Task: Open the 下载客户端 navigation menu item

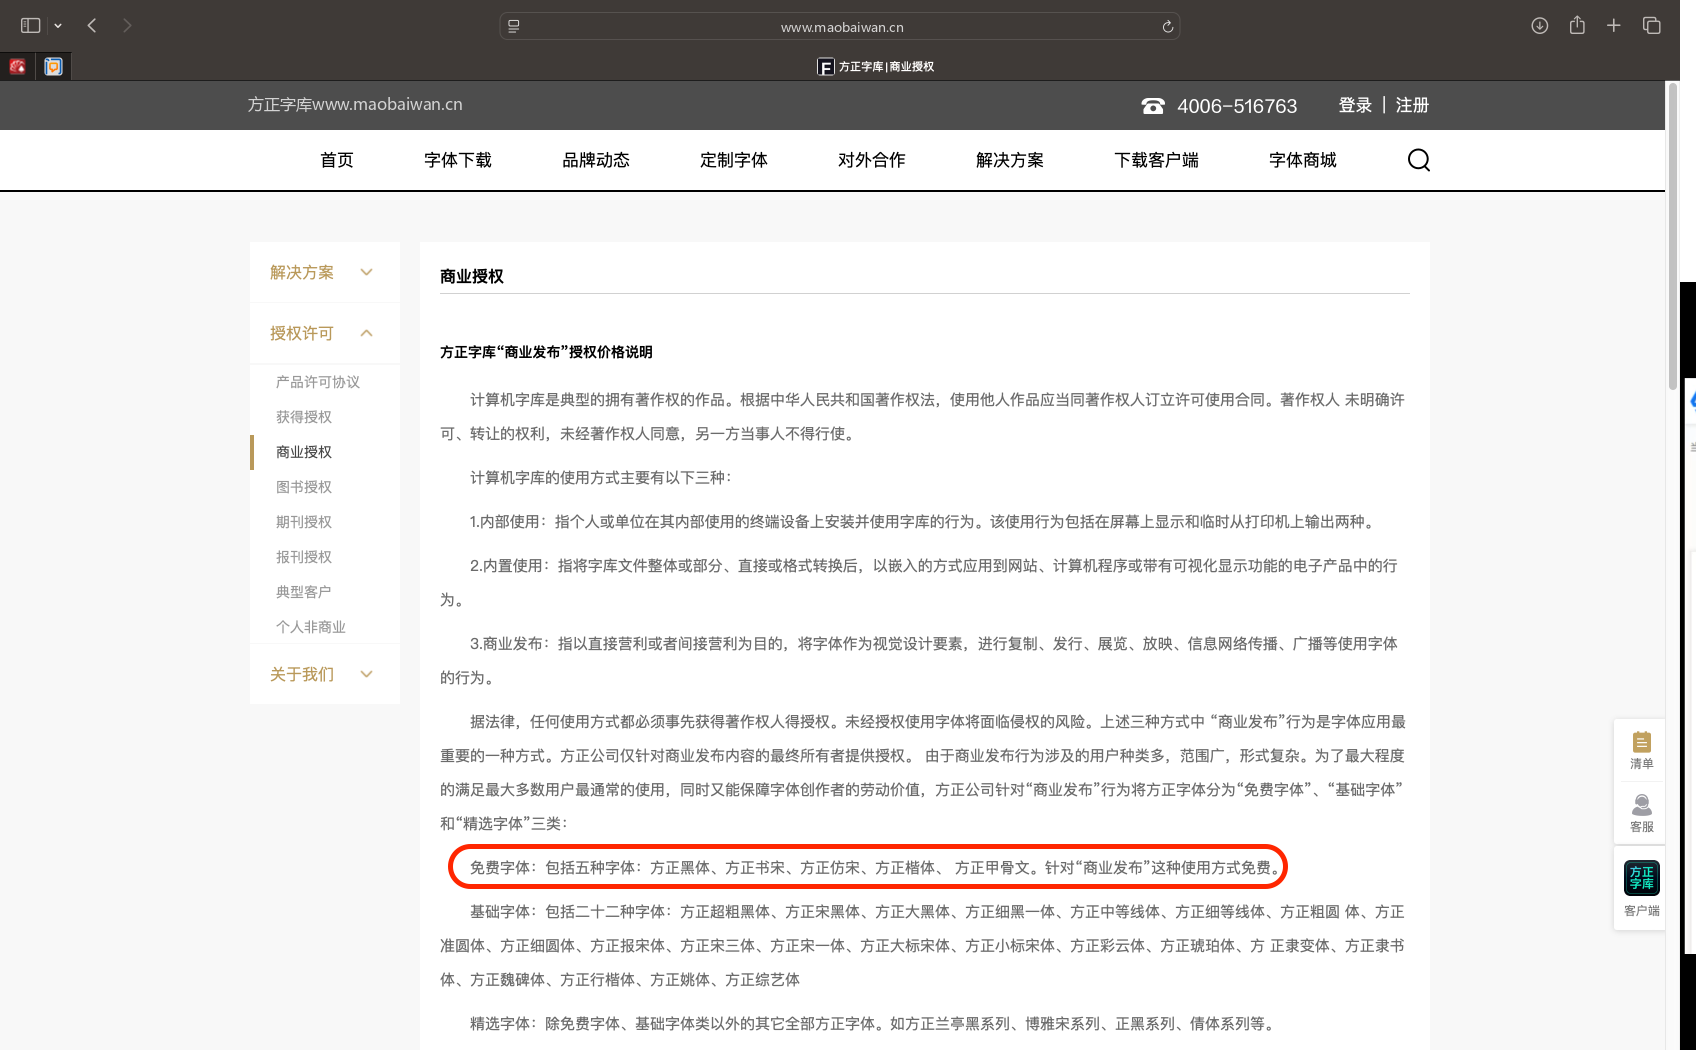Action: (1157, 160)
